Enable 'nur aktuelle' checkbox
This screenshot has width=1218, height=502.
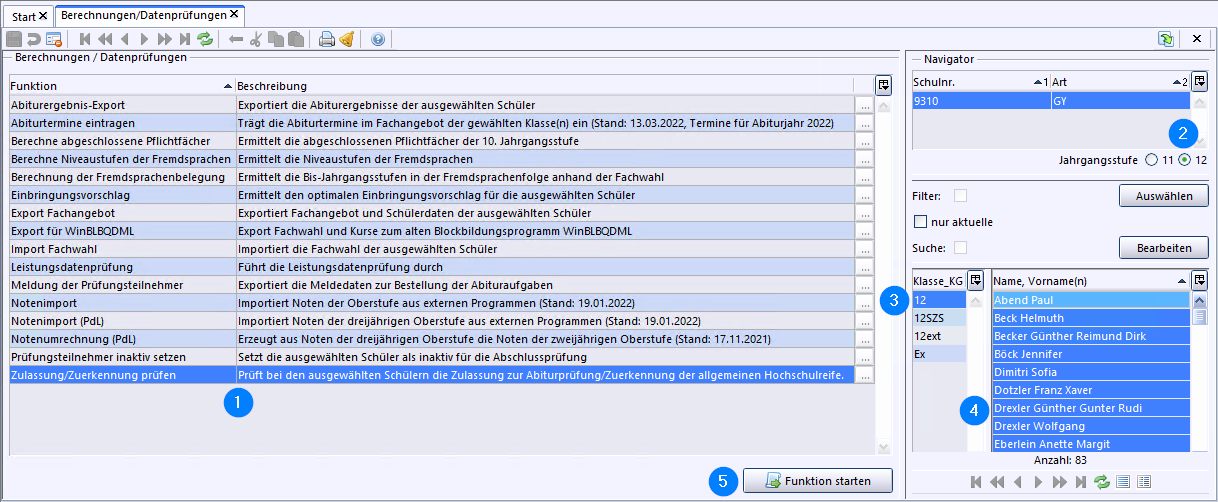pos(921,221)
